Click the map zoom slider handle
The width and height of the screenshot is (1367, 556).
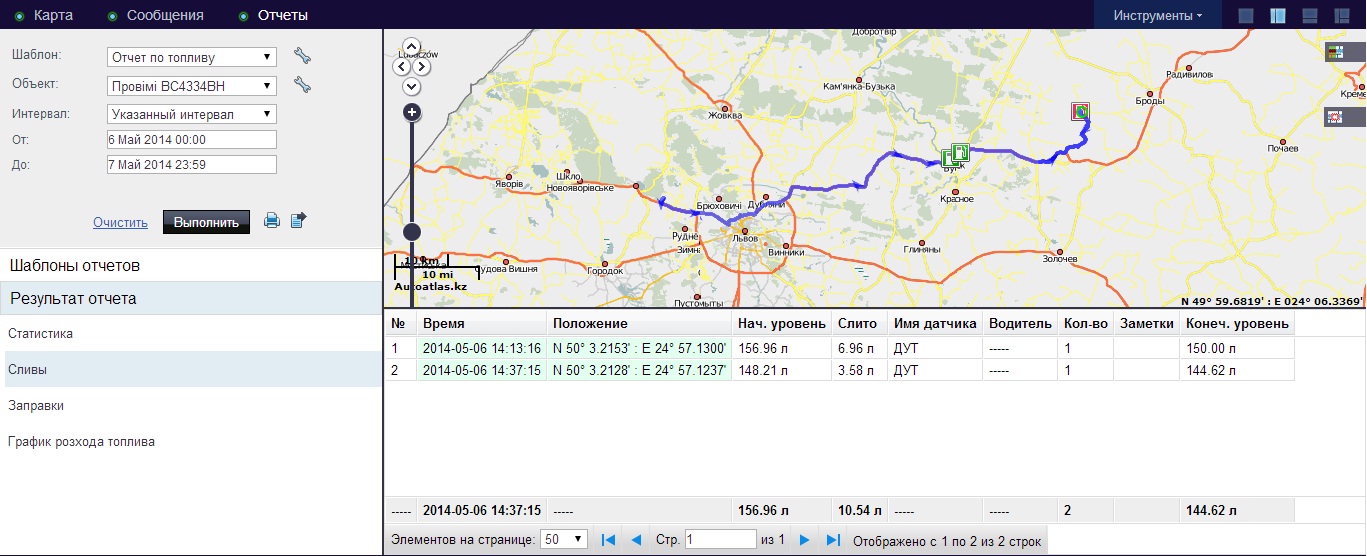411,232
